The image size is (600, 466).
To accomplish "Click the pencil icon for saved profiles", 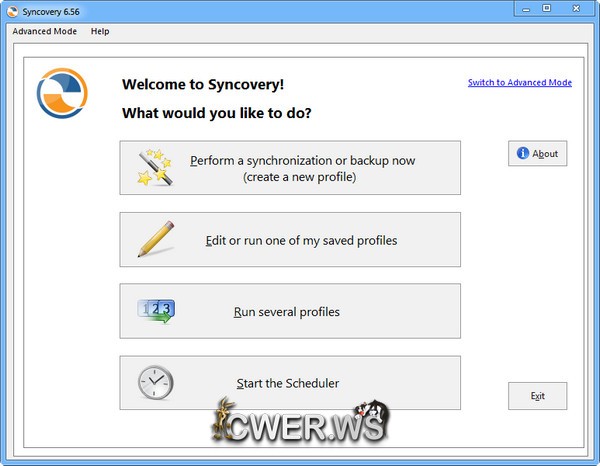I will pyautogui.click(x=156, y=239).
